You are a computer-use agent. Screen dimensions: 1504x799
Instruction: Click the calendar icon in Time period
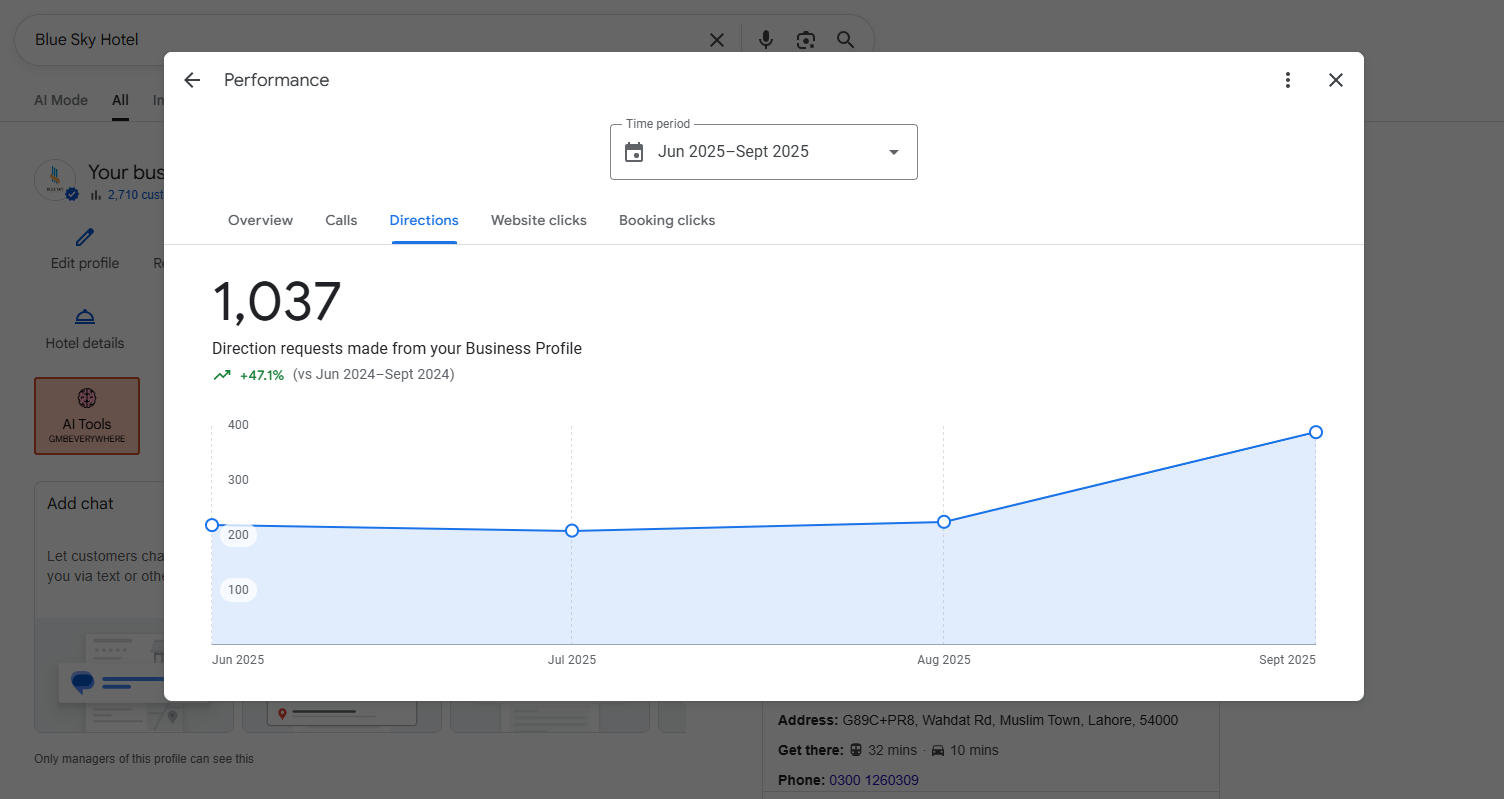[x=634, y=152]
